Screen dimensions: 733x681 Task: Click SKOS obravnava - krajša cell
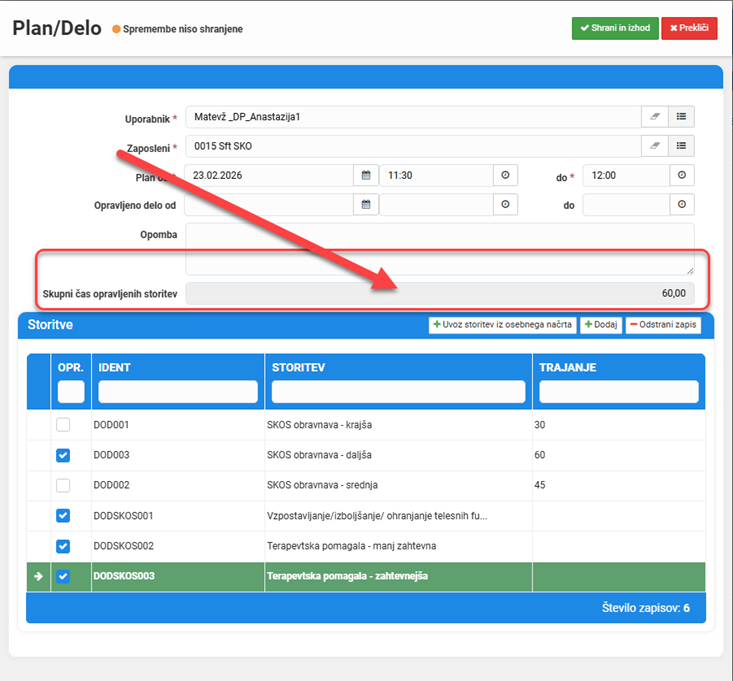398,425
